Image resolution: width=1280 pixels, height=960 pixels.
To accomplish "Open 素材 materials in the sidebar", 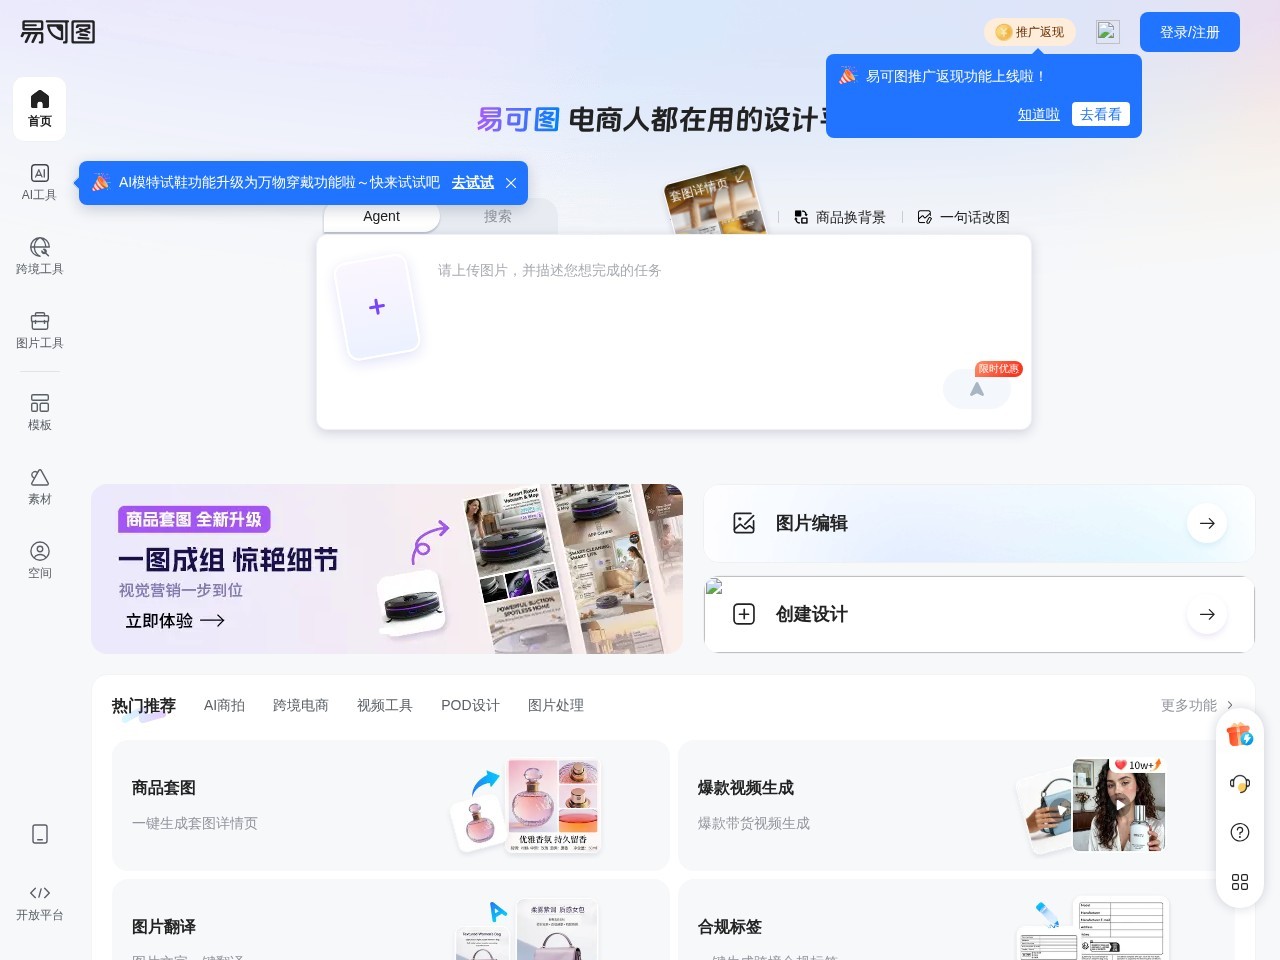I will tap(40, 486).
